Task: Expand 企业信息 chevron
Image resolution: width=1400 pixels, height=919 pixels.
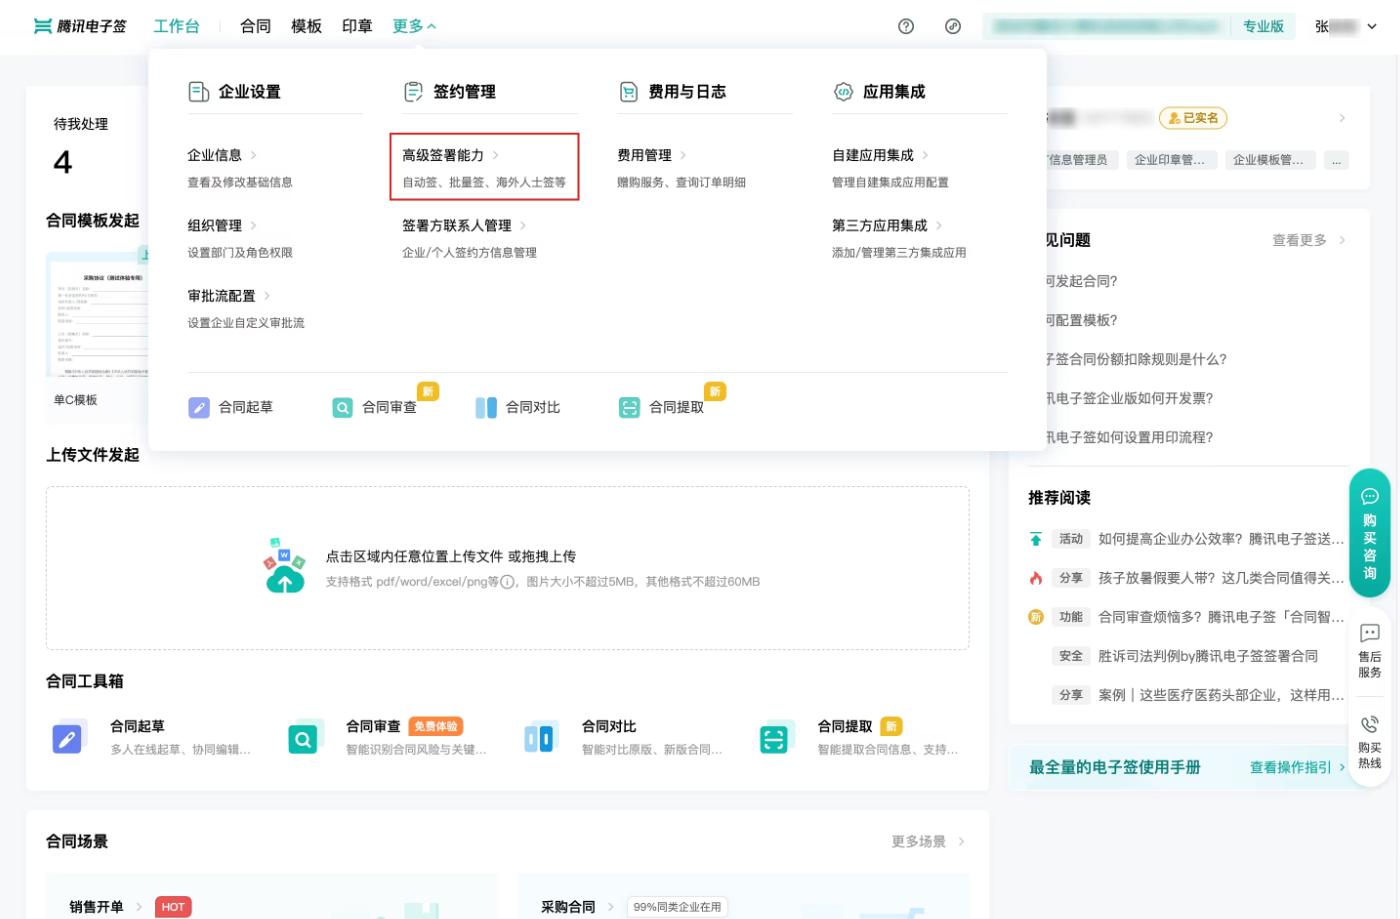Action: (x=254, y=155)
